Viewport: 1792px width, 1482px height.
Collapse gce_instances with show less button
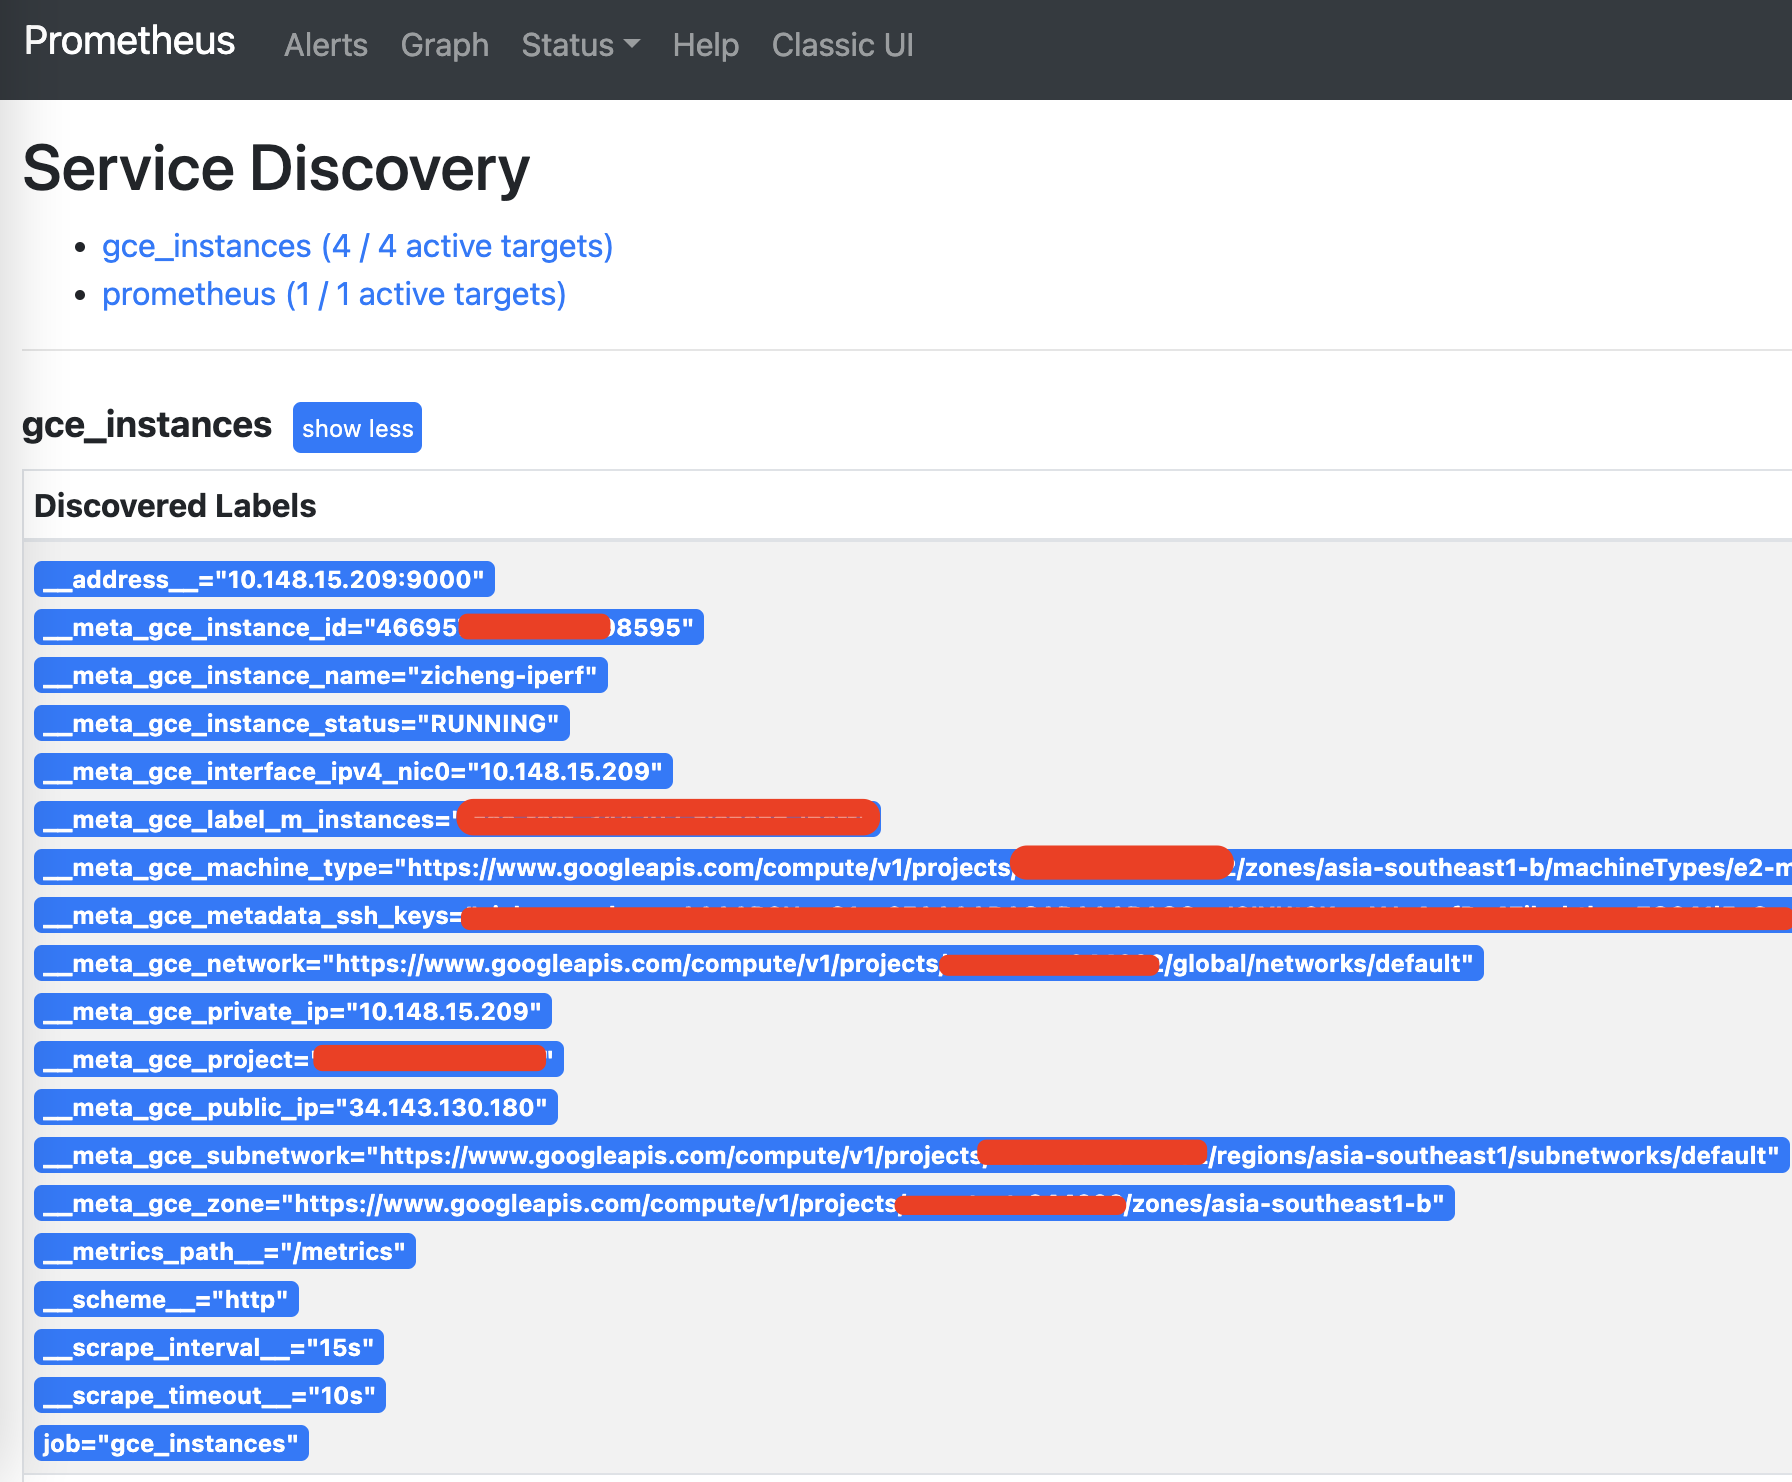[357, 428]
